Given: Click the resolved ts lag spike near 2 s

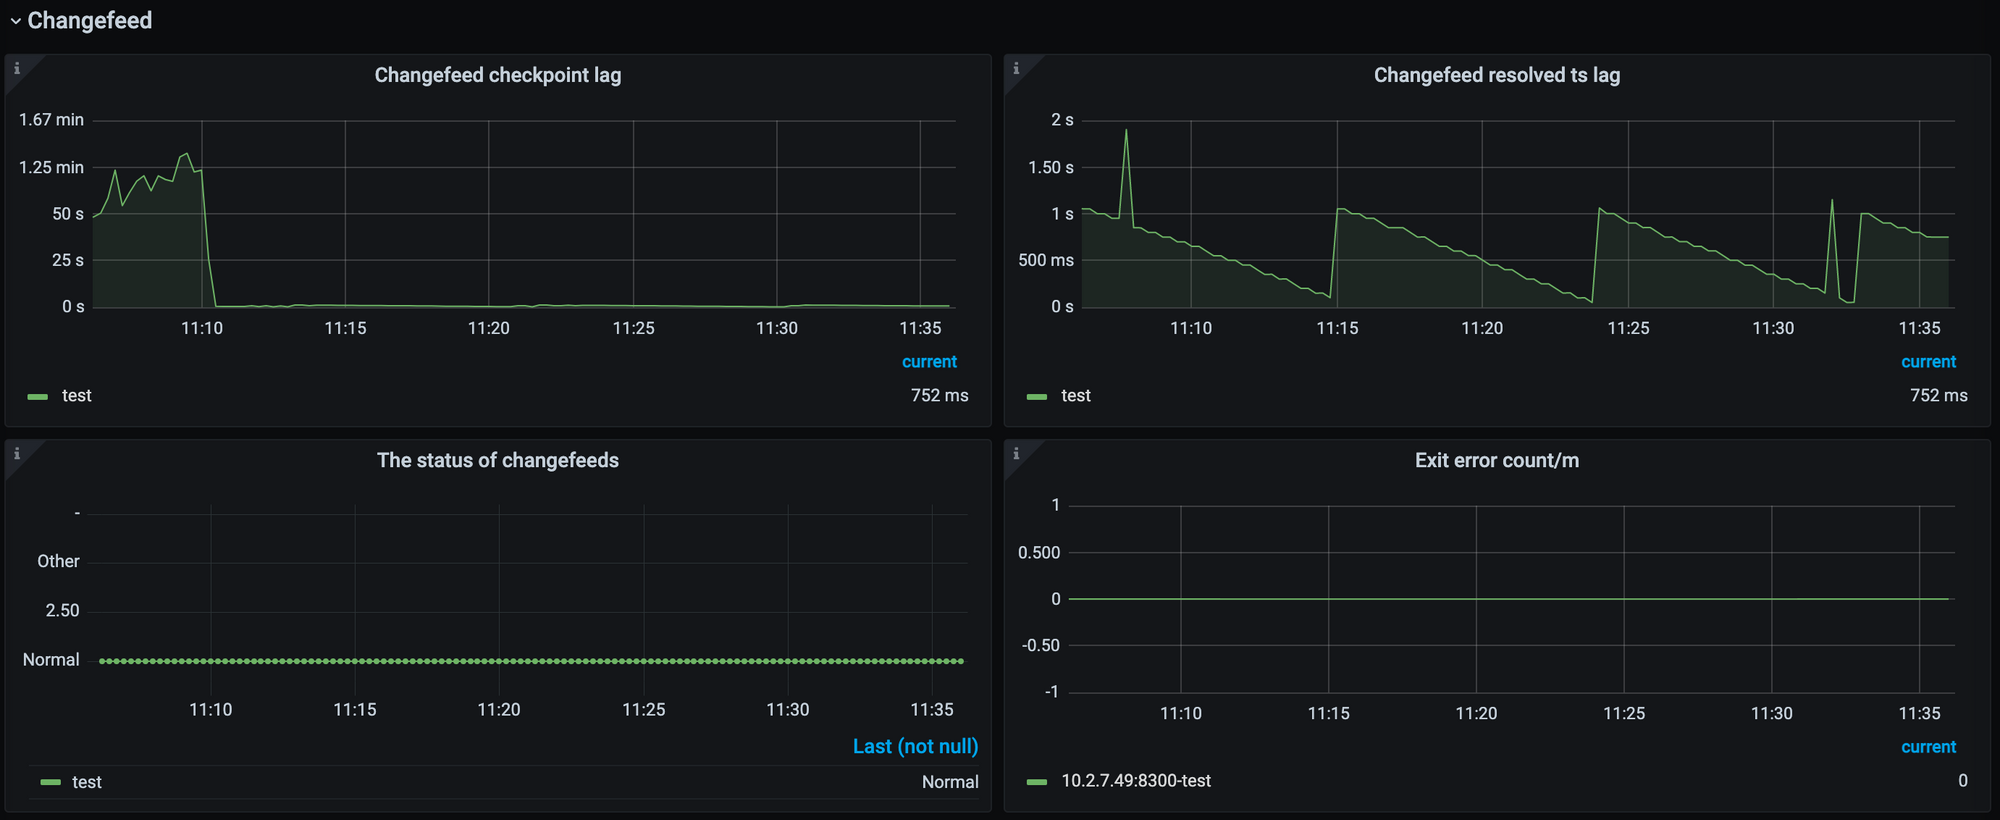Looking at the screenshot, I should pyautogui.click(x=1126, y=131).
